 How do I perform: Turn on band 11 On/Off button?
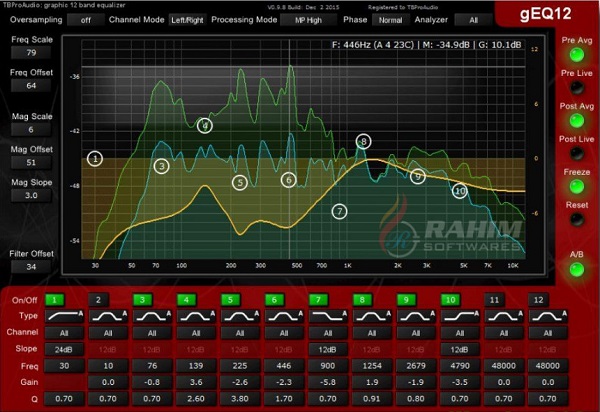coord(494,300)
